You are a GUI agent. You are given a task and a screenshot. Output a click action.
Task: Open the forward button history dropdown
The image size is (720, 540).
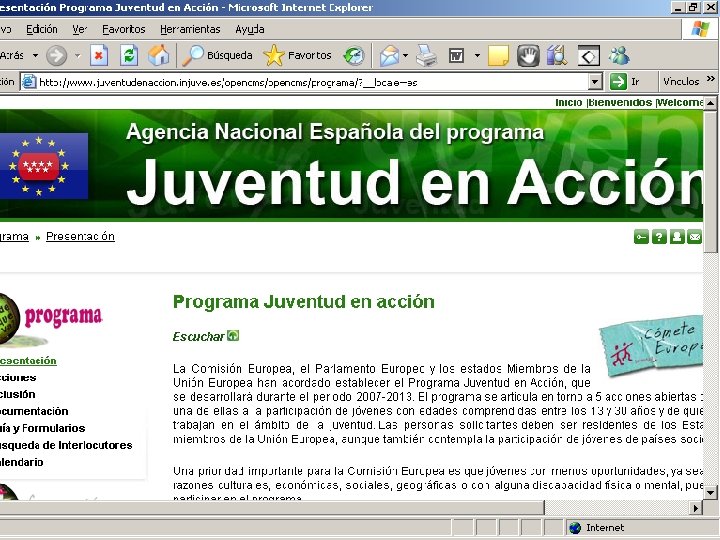tap(77, 56)
